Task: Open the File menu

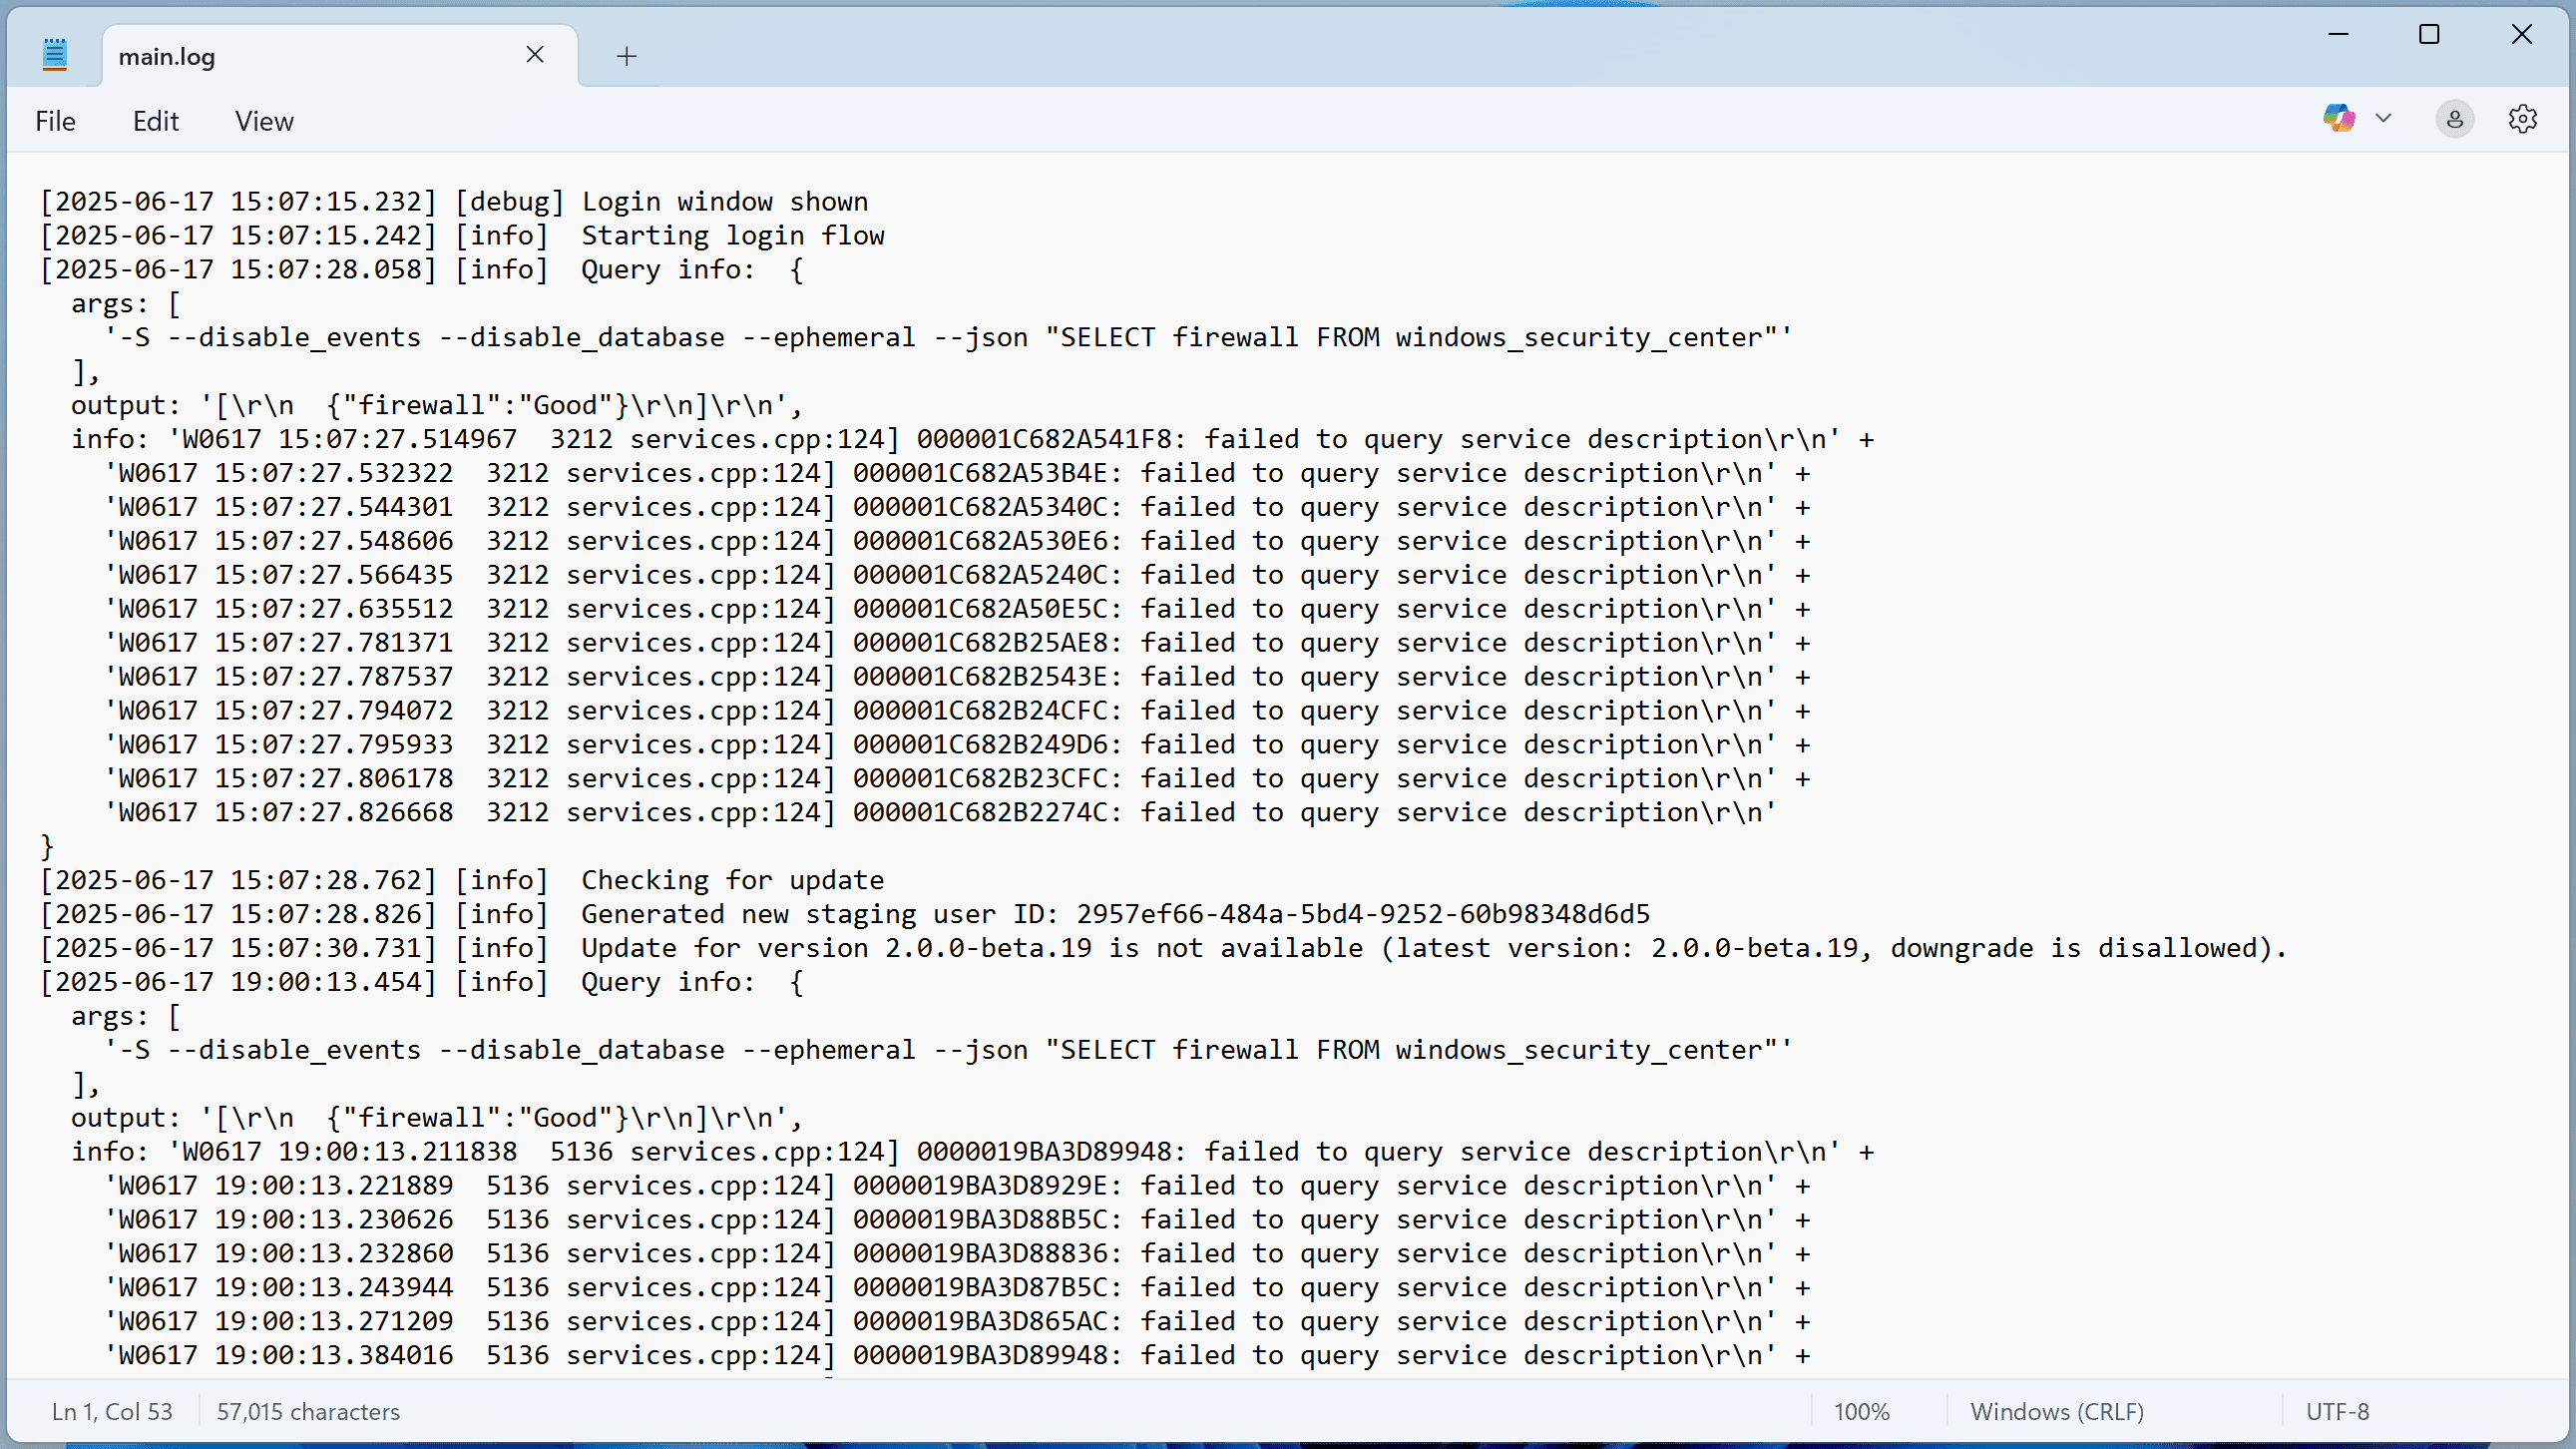Action: point(55,121)
